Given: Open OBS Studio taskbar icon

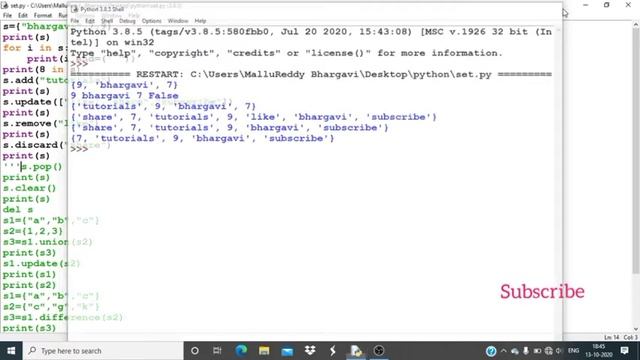Looking at the screenshot, I should click(x=379, y=351).
